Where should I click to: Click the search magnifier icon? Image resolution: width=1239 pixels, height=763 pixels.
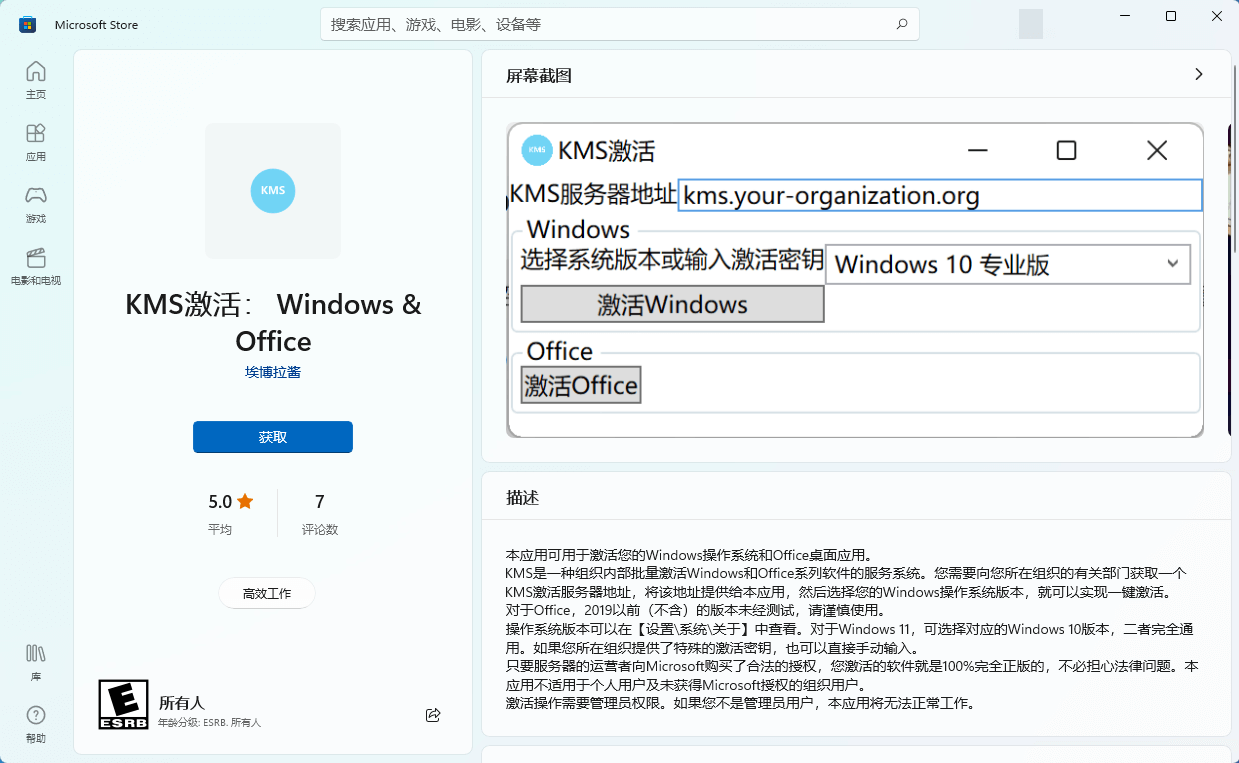(x=901, y=23)
